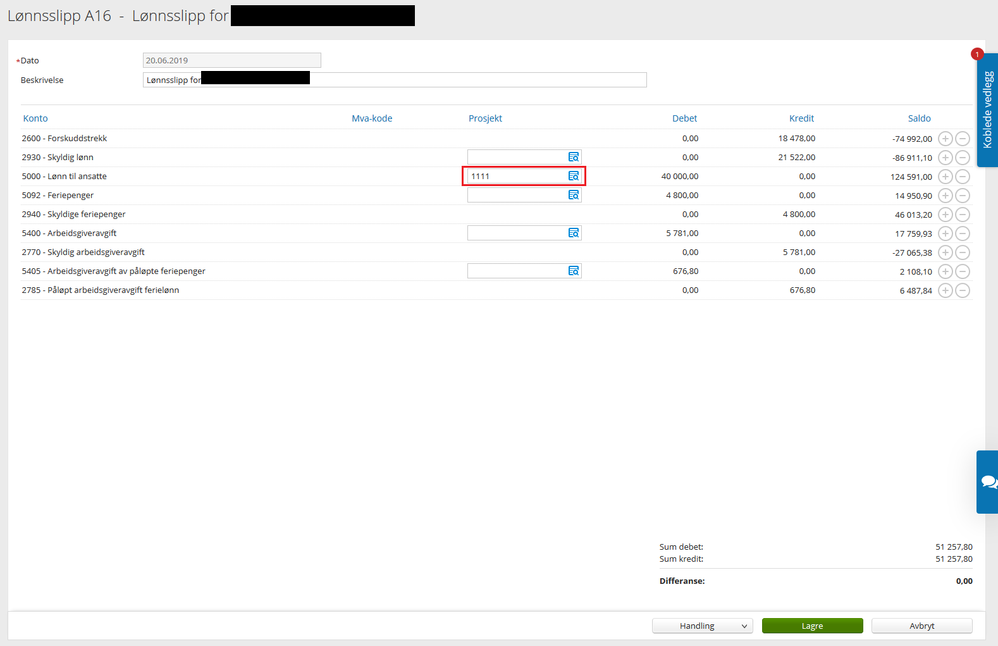
Task: Open project search on 5000 Lønn til ansatte
Action: click(x=573, y=176)
